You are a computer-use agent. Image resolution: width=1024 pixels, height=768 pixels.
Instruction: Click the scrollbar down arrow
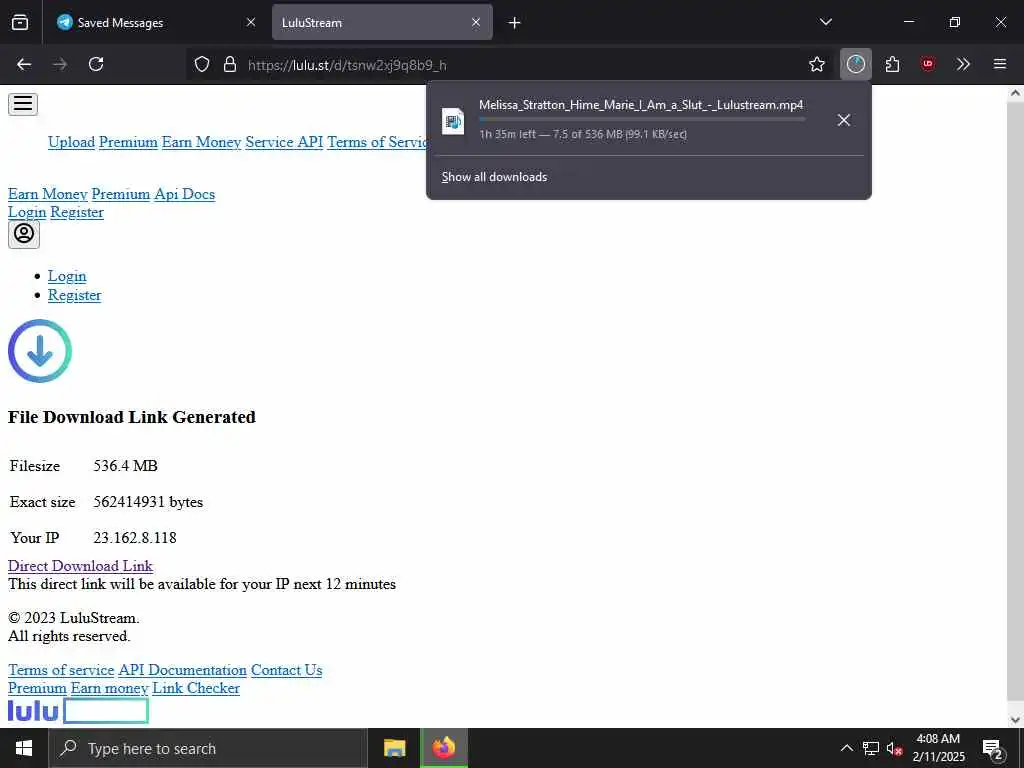click(1015, 720)
